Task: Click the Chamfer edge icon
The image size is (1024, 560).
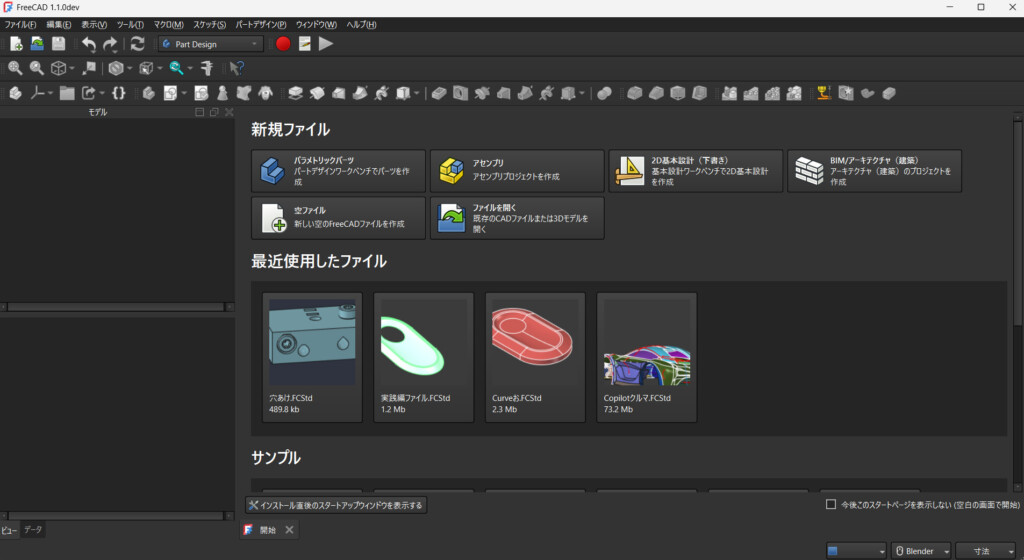Action: pyautogui.click(x=656, y=93)
